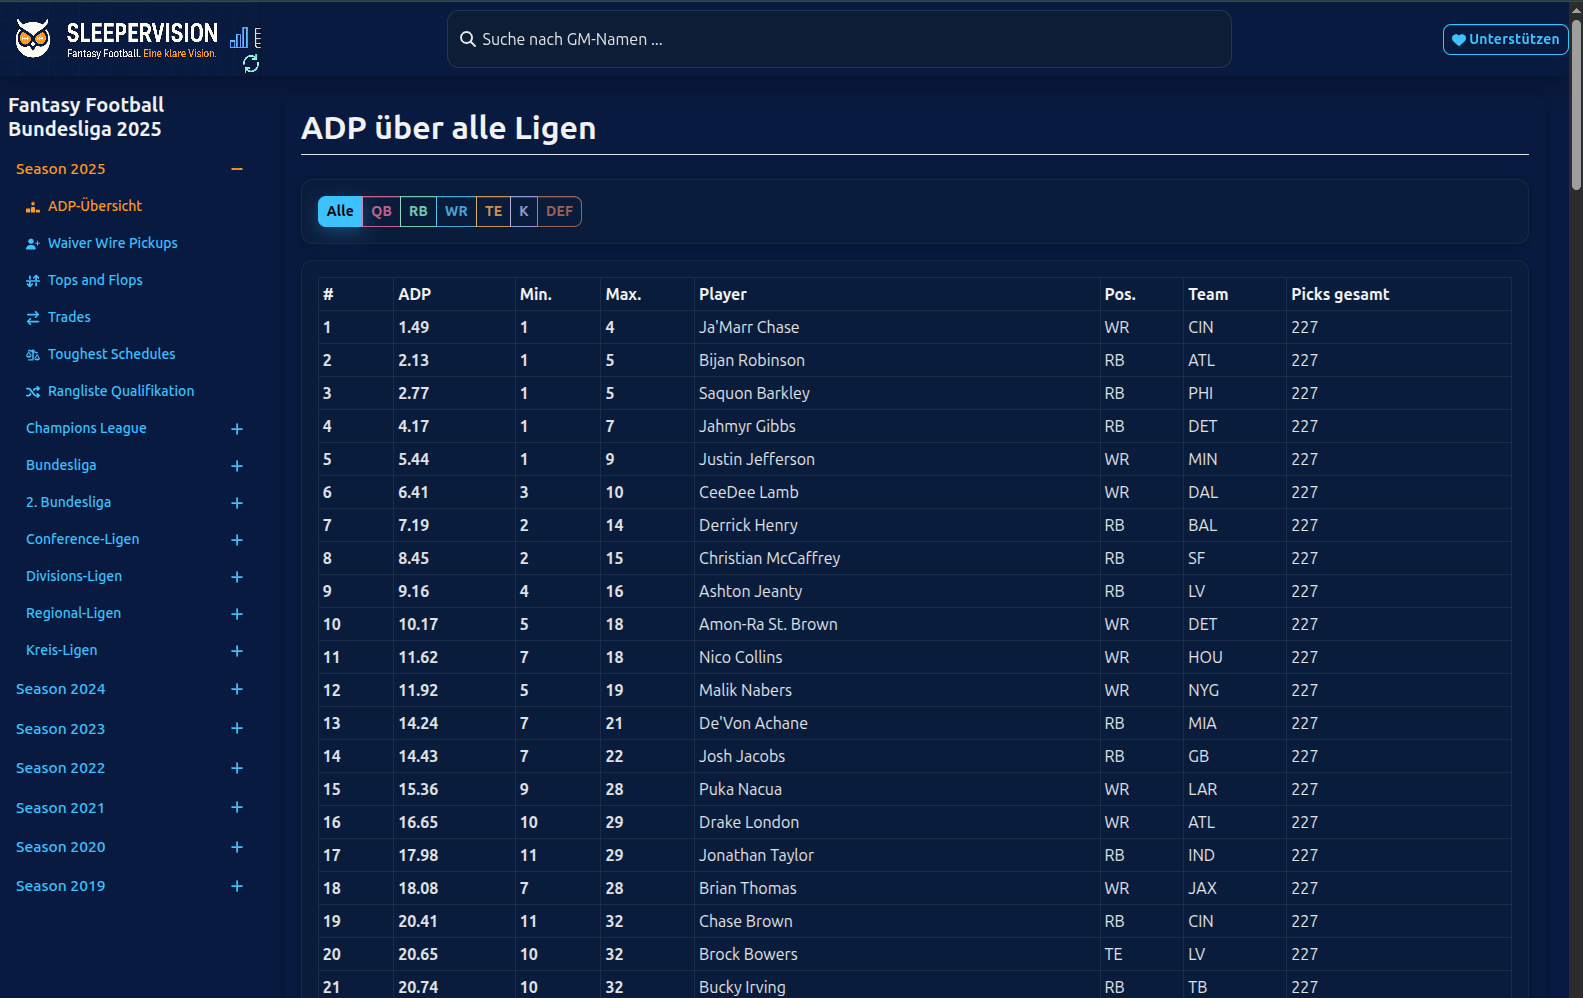Click the SleeperVision owl logo
1583x998 pixels.
tap(33, 39)
